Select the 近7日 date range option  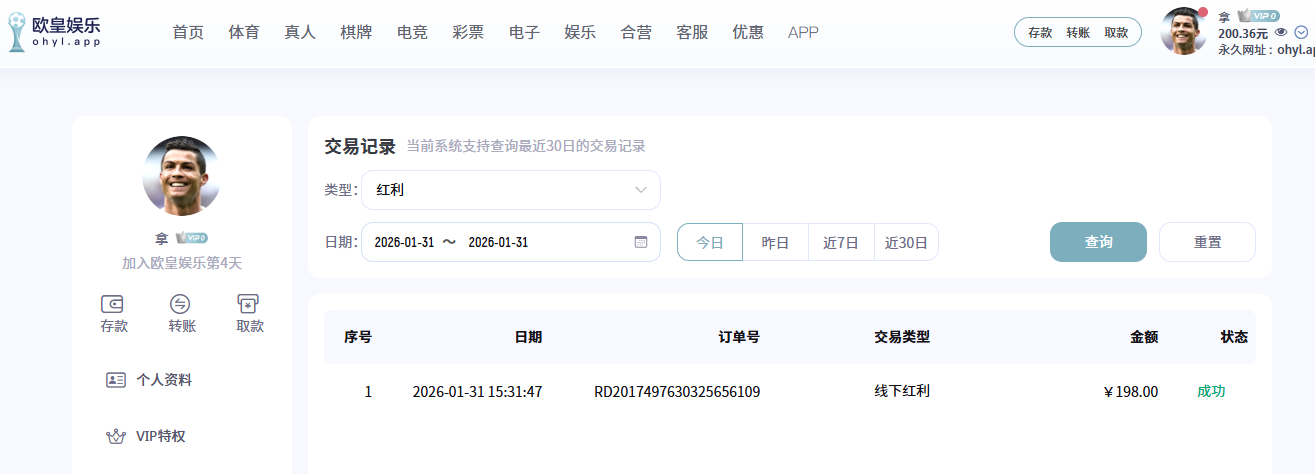[x=841, y=242]
